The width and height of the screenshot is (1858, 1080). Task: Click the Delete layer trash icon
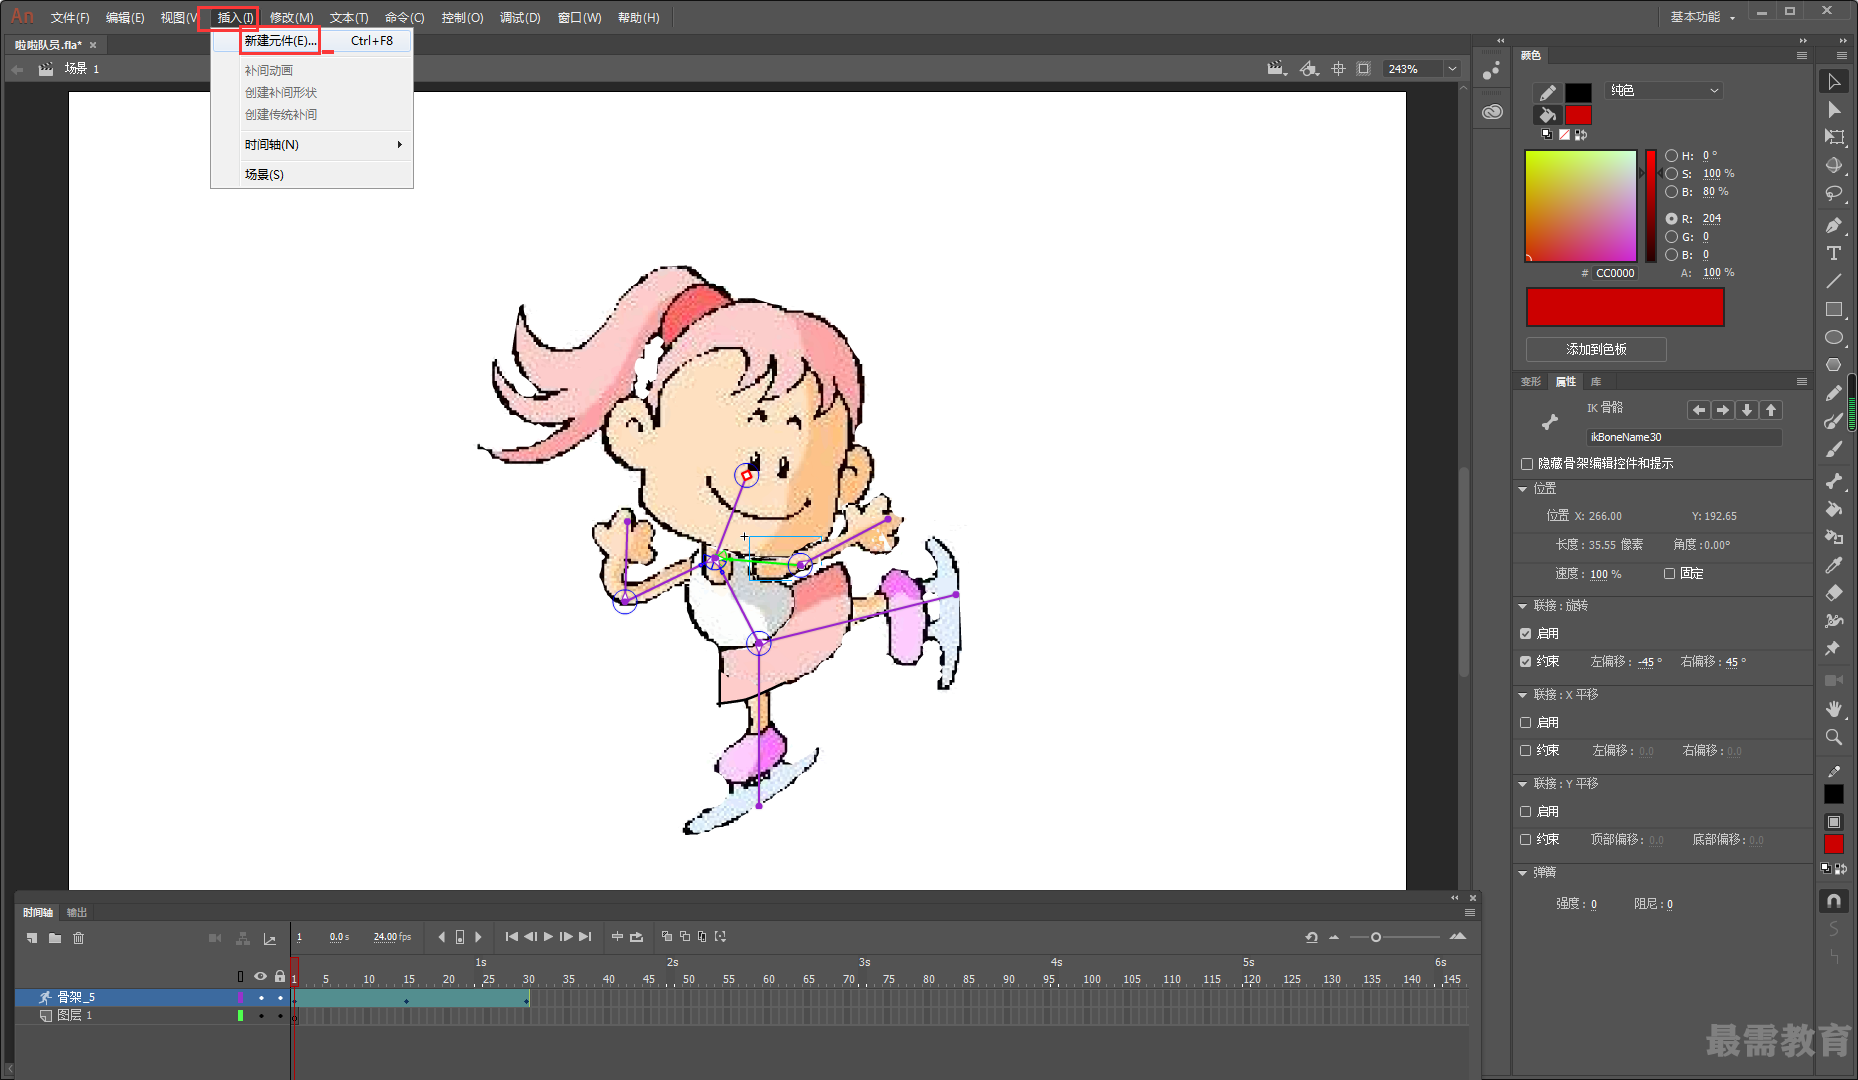coord(78,938)
